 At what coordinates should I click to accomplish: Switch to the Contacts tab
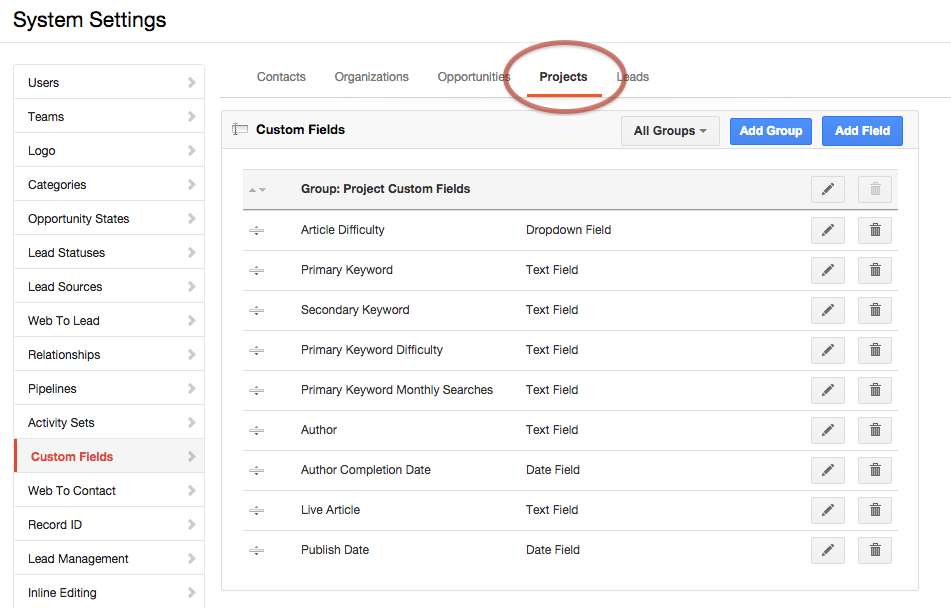tap(281, 77)
